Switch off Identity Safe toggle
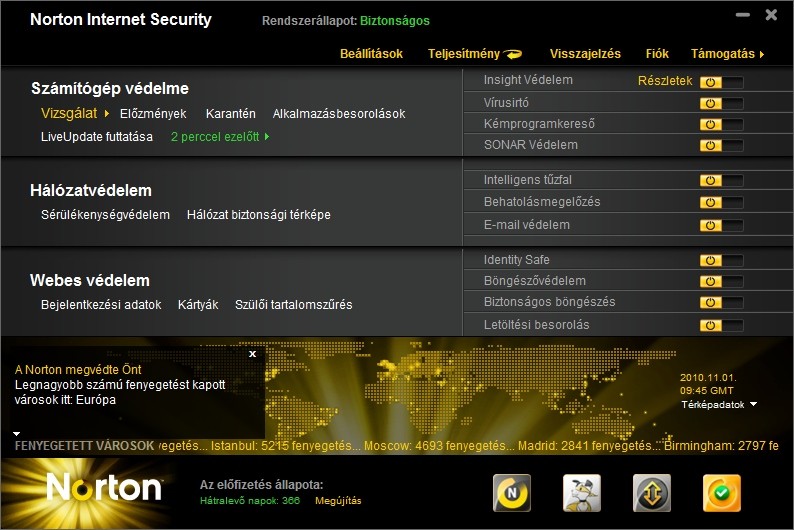Viewport: 794px width, 530px height. (x=722, y=260)
